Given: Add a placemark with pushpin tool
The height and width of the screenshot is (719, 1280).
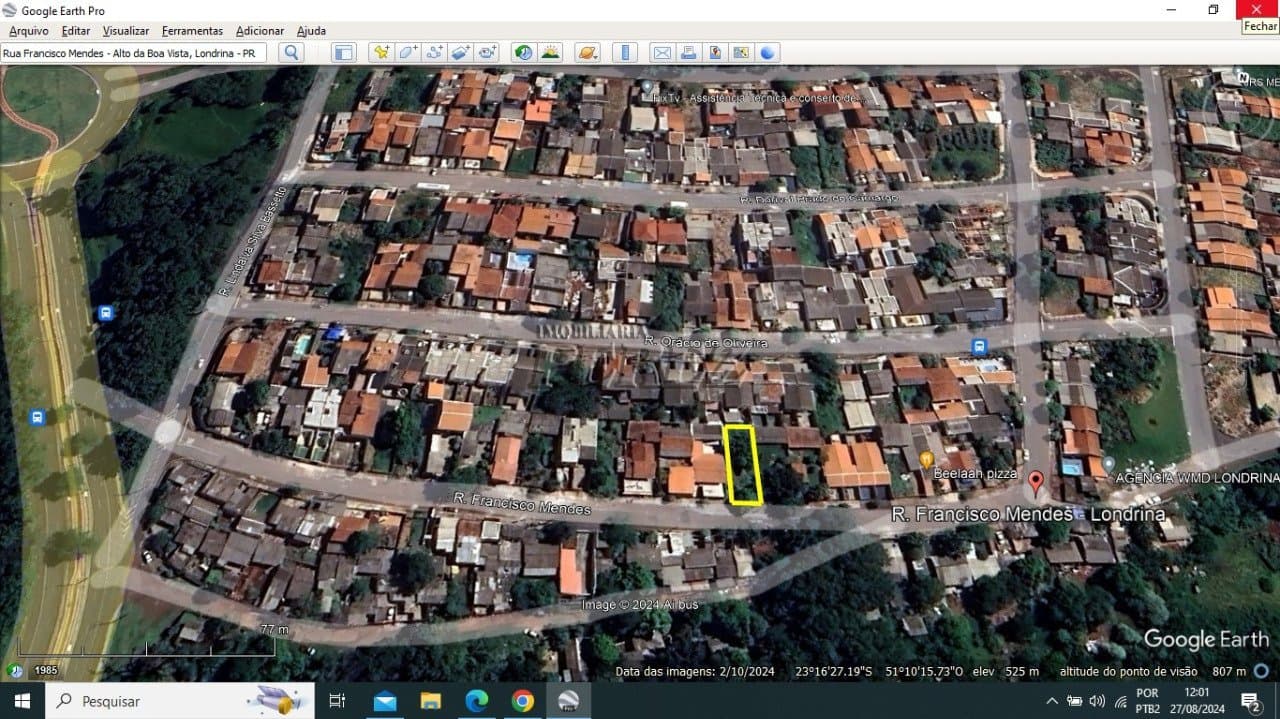Looking at the screenshot, I should point(382,53).
